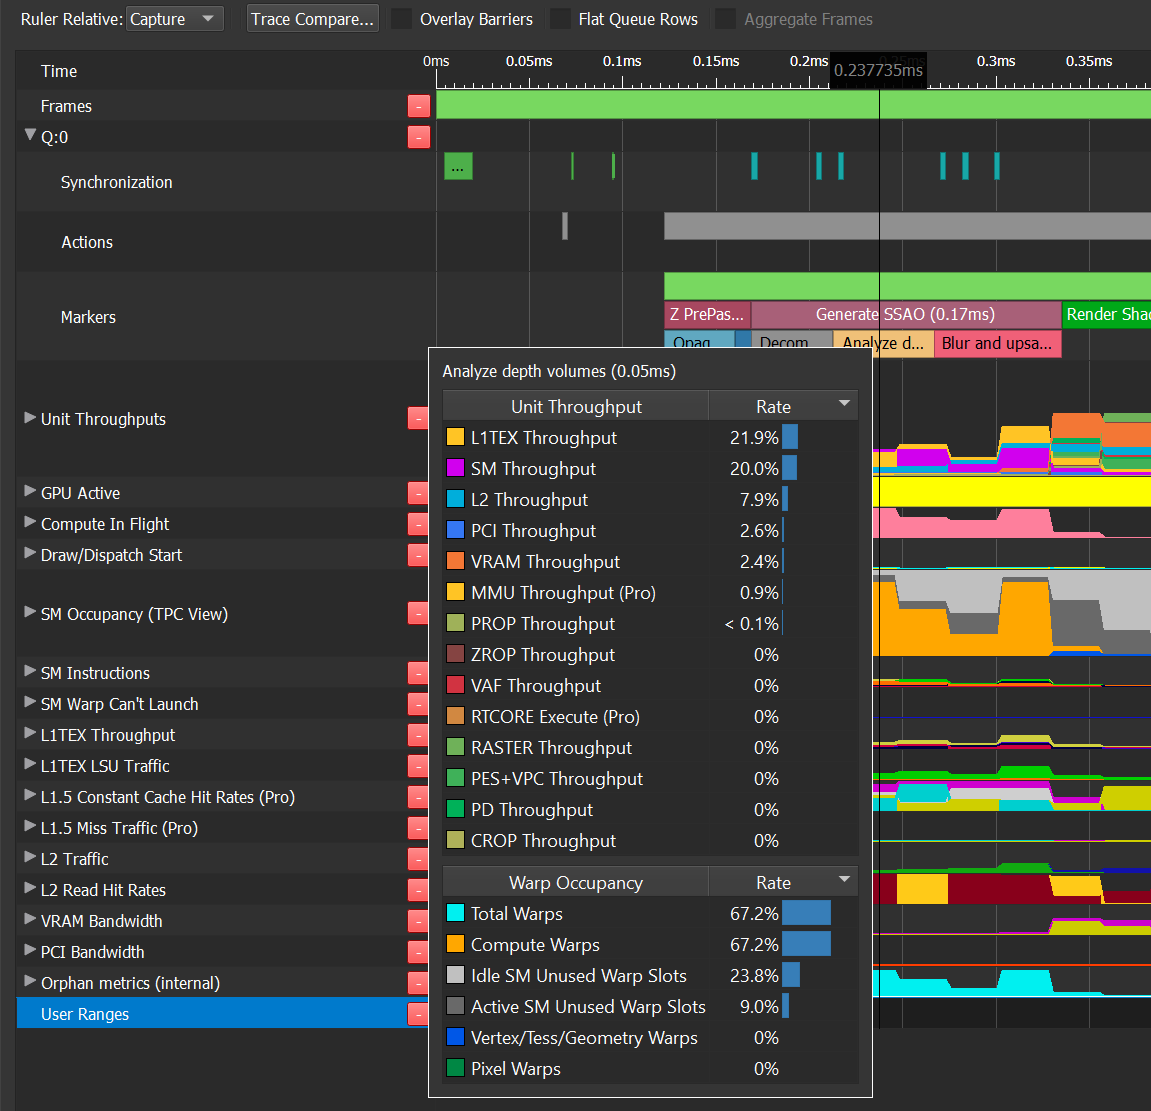Remove the VRAM Bandwidth row minus icon

[x=419, y=920]
